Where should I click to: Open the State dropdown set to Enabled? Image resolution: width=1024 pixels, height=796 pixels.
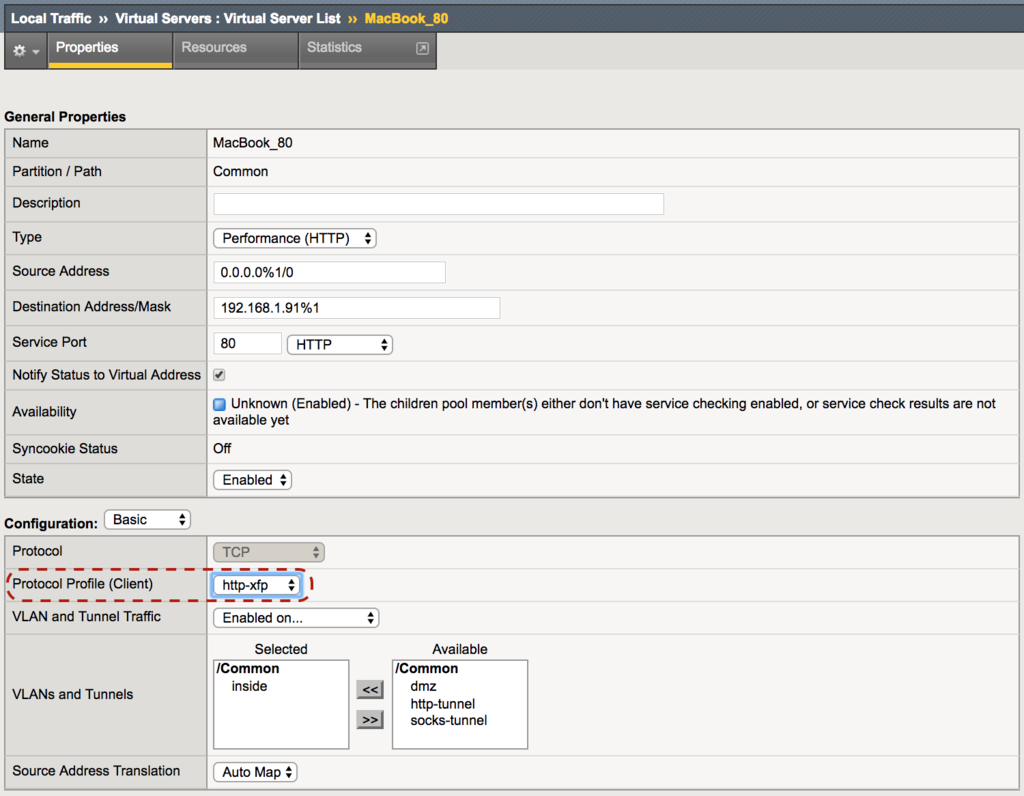[252, 479]
